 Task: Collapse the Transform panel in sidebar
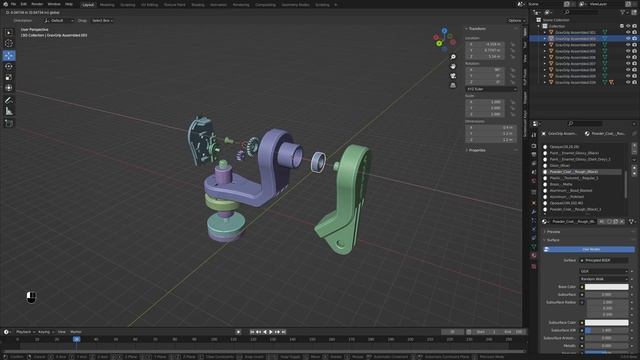467,29
